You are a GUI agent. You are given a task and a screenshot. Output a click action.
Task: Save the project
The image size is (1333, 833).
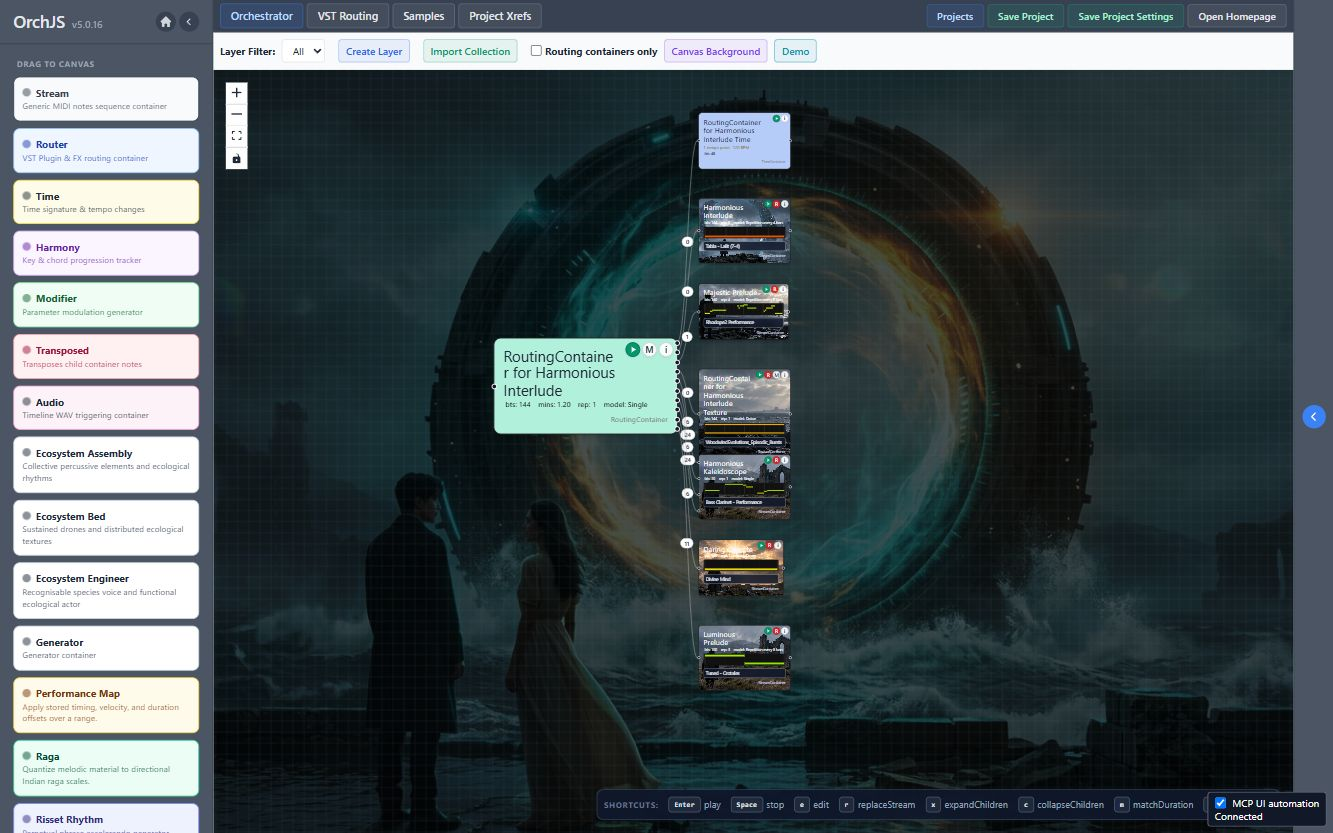tap(1026, 16)
